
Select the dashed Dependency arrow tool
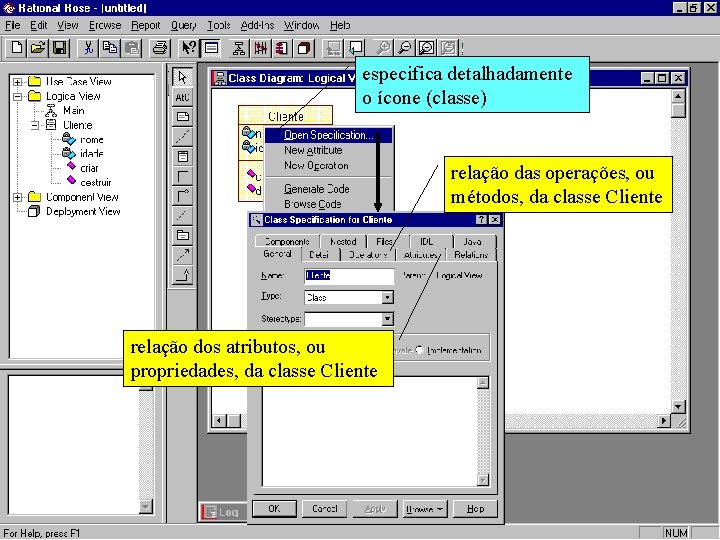(182, 255)
